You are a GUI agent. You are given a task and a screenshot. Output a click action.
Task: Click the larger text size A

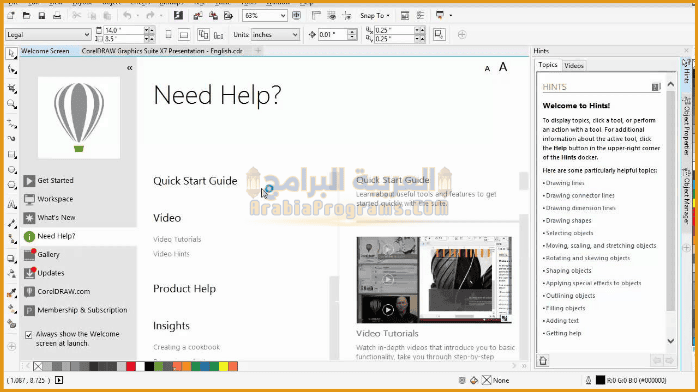pos(503,67)
